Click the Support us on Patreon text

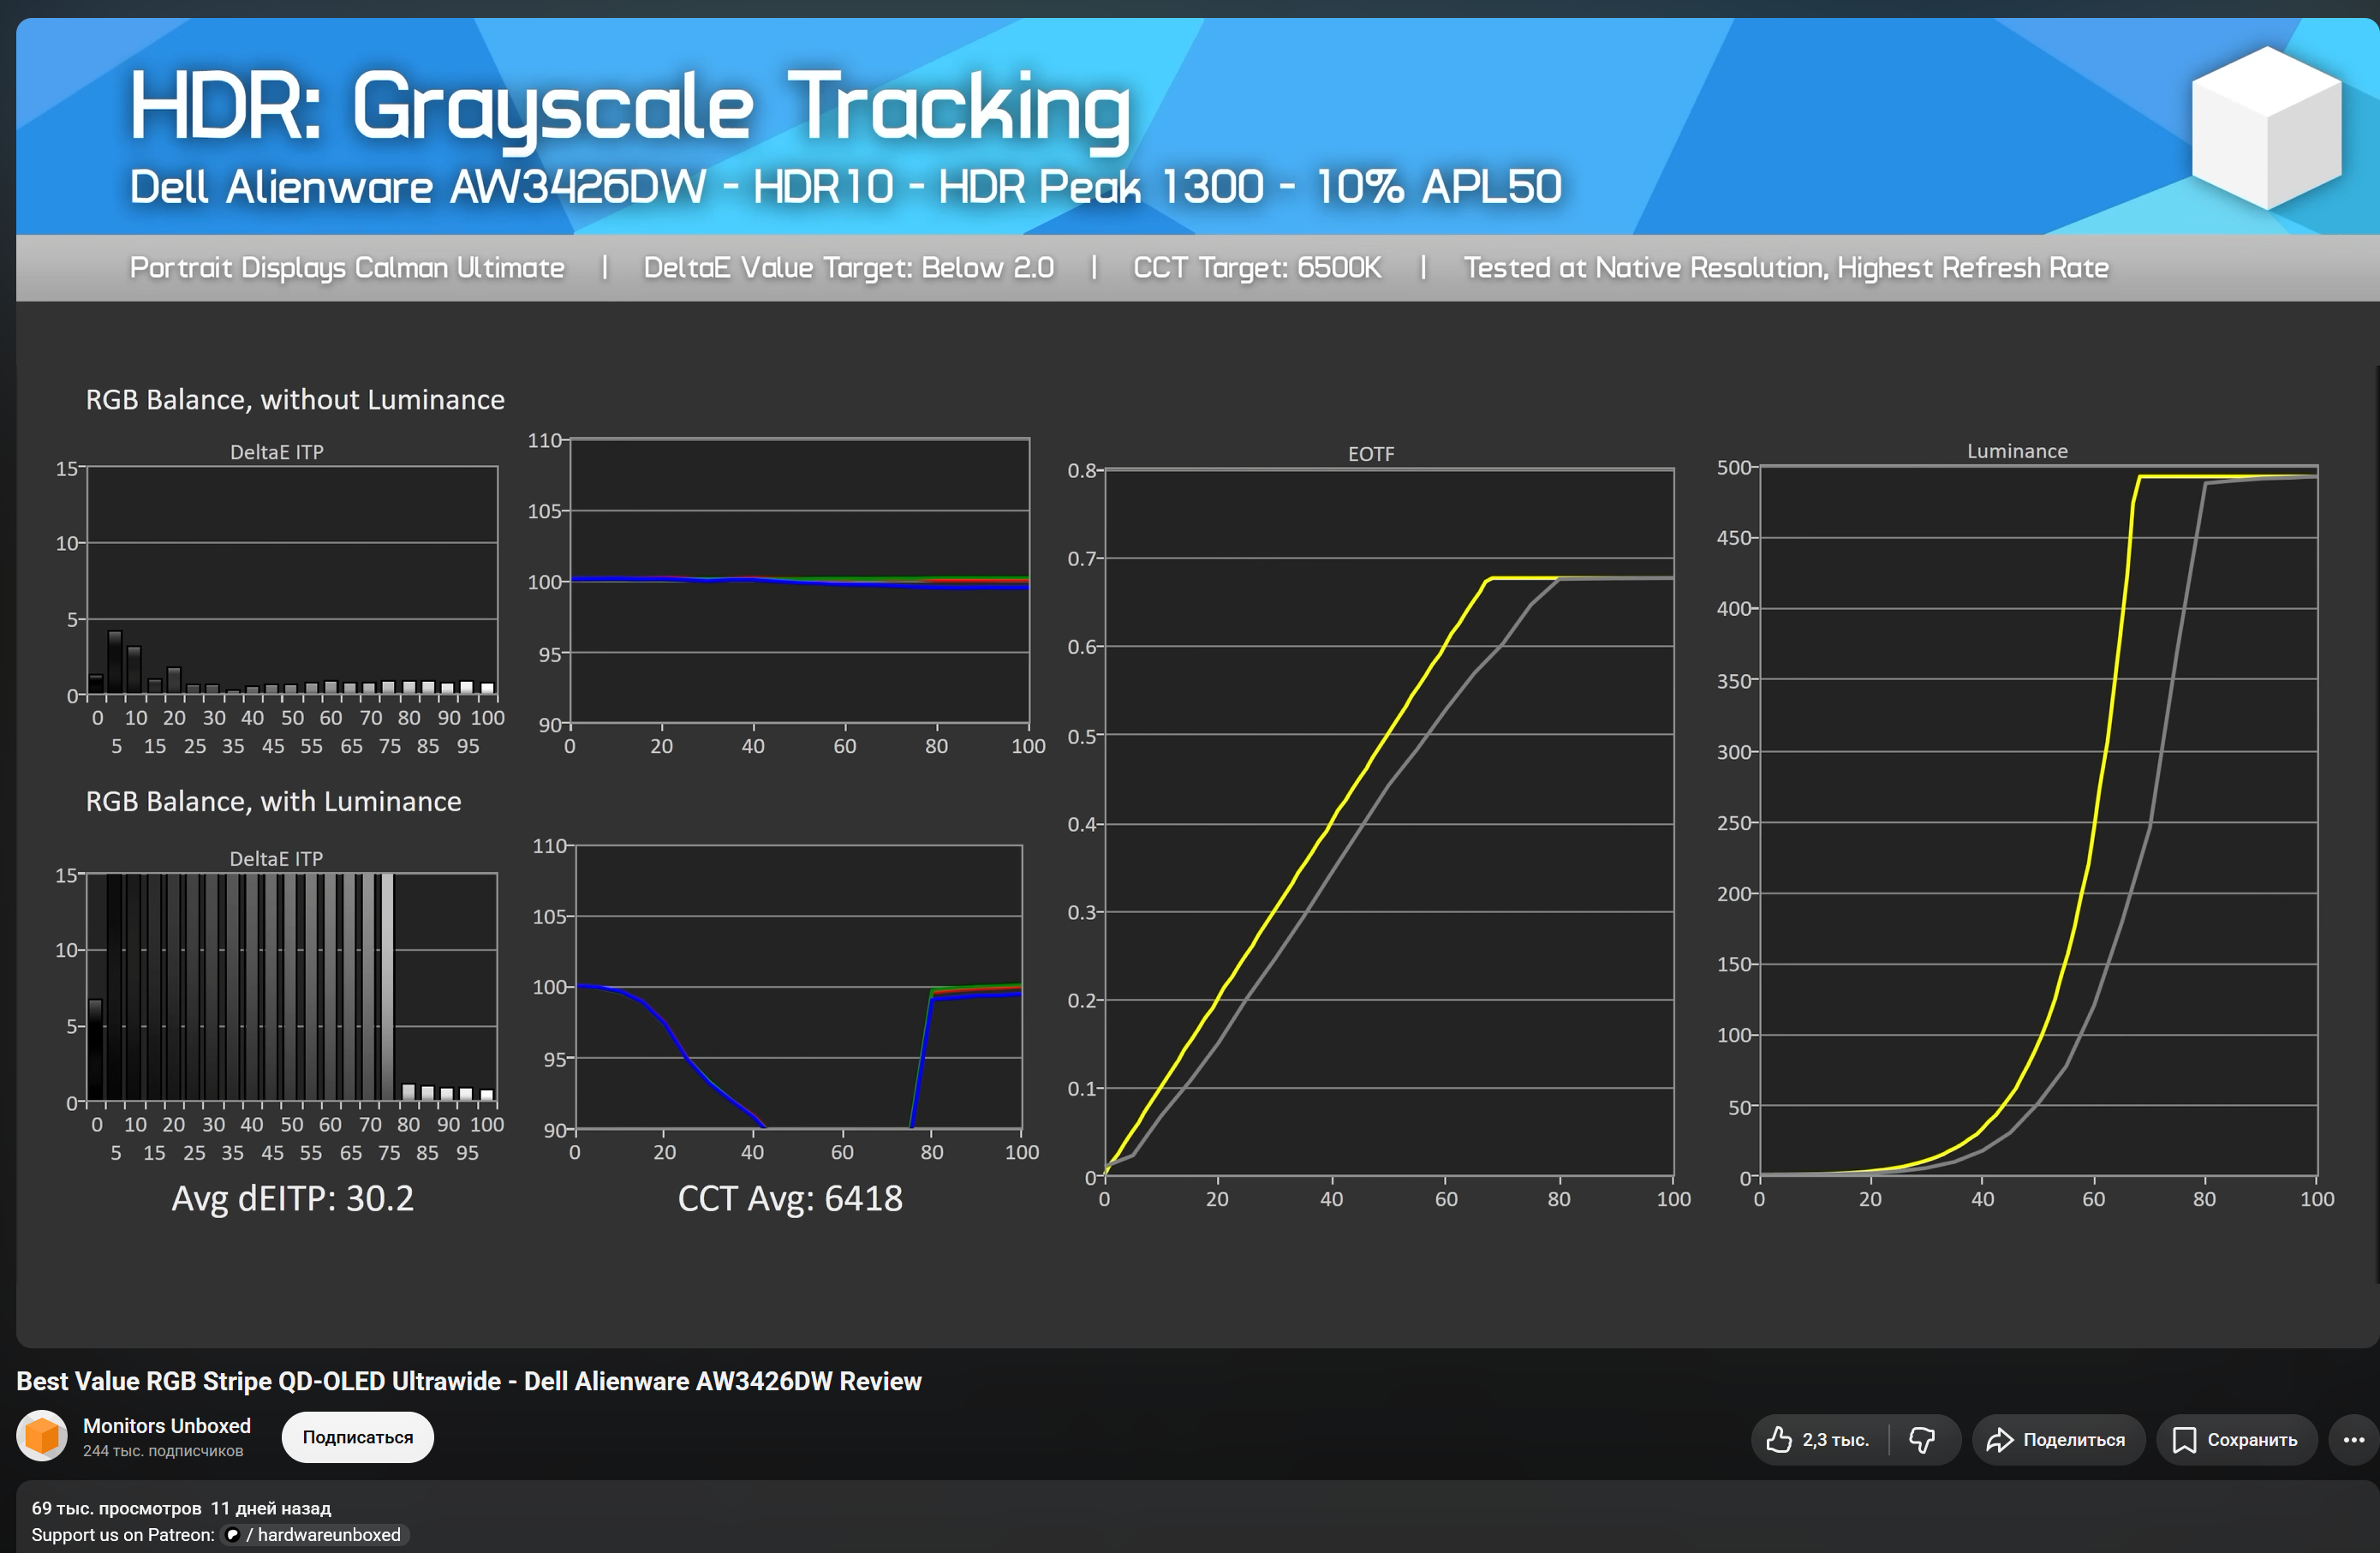pyautogui.click(x=123, y=1534)
